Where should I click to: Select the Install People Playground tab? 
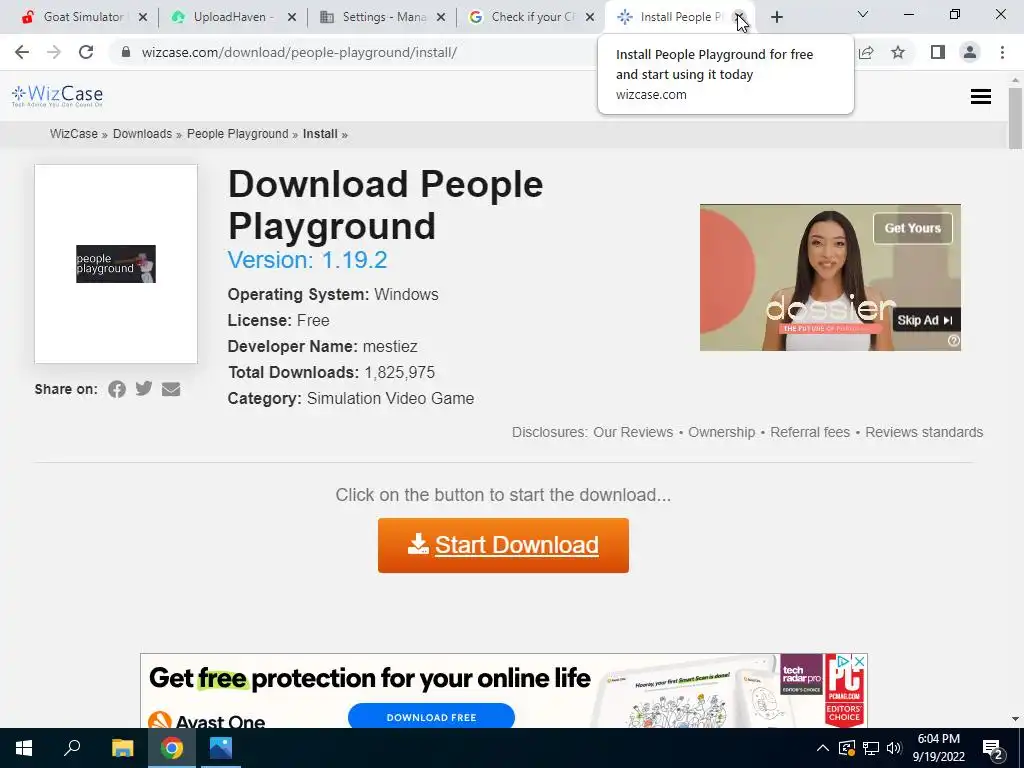pos(682,17)
